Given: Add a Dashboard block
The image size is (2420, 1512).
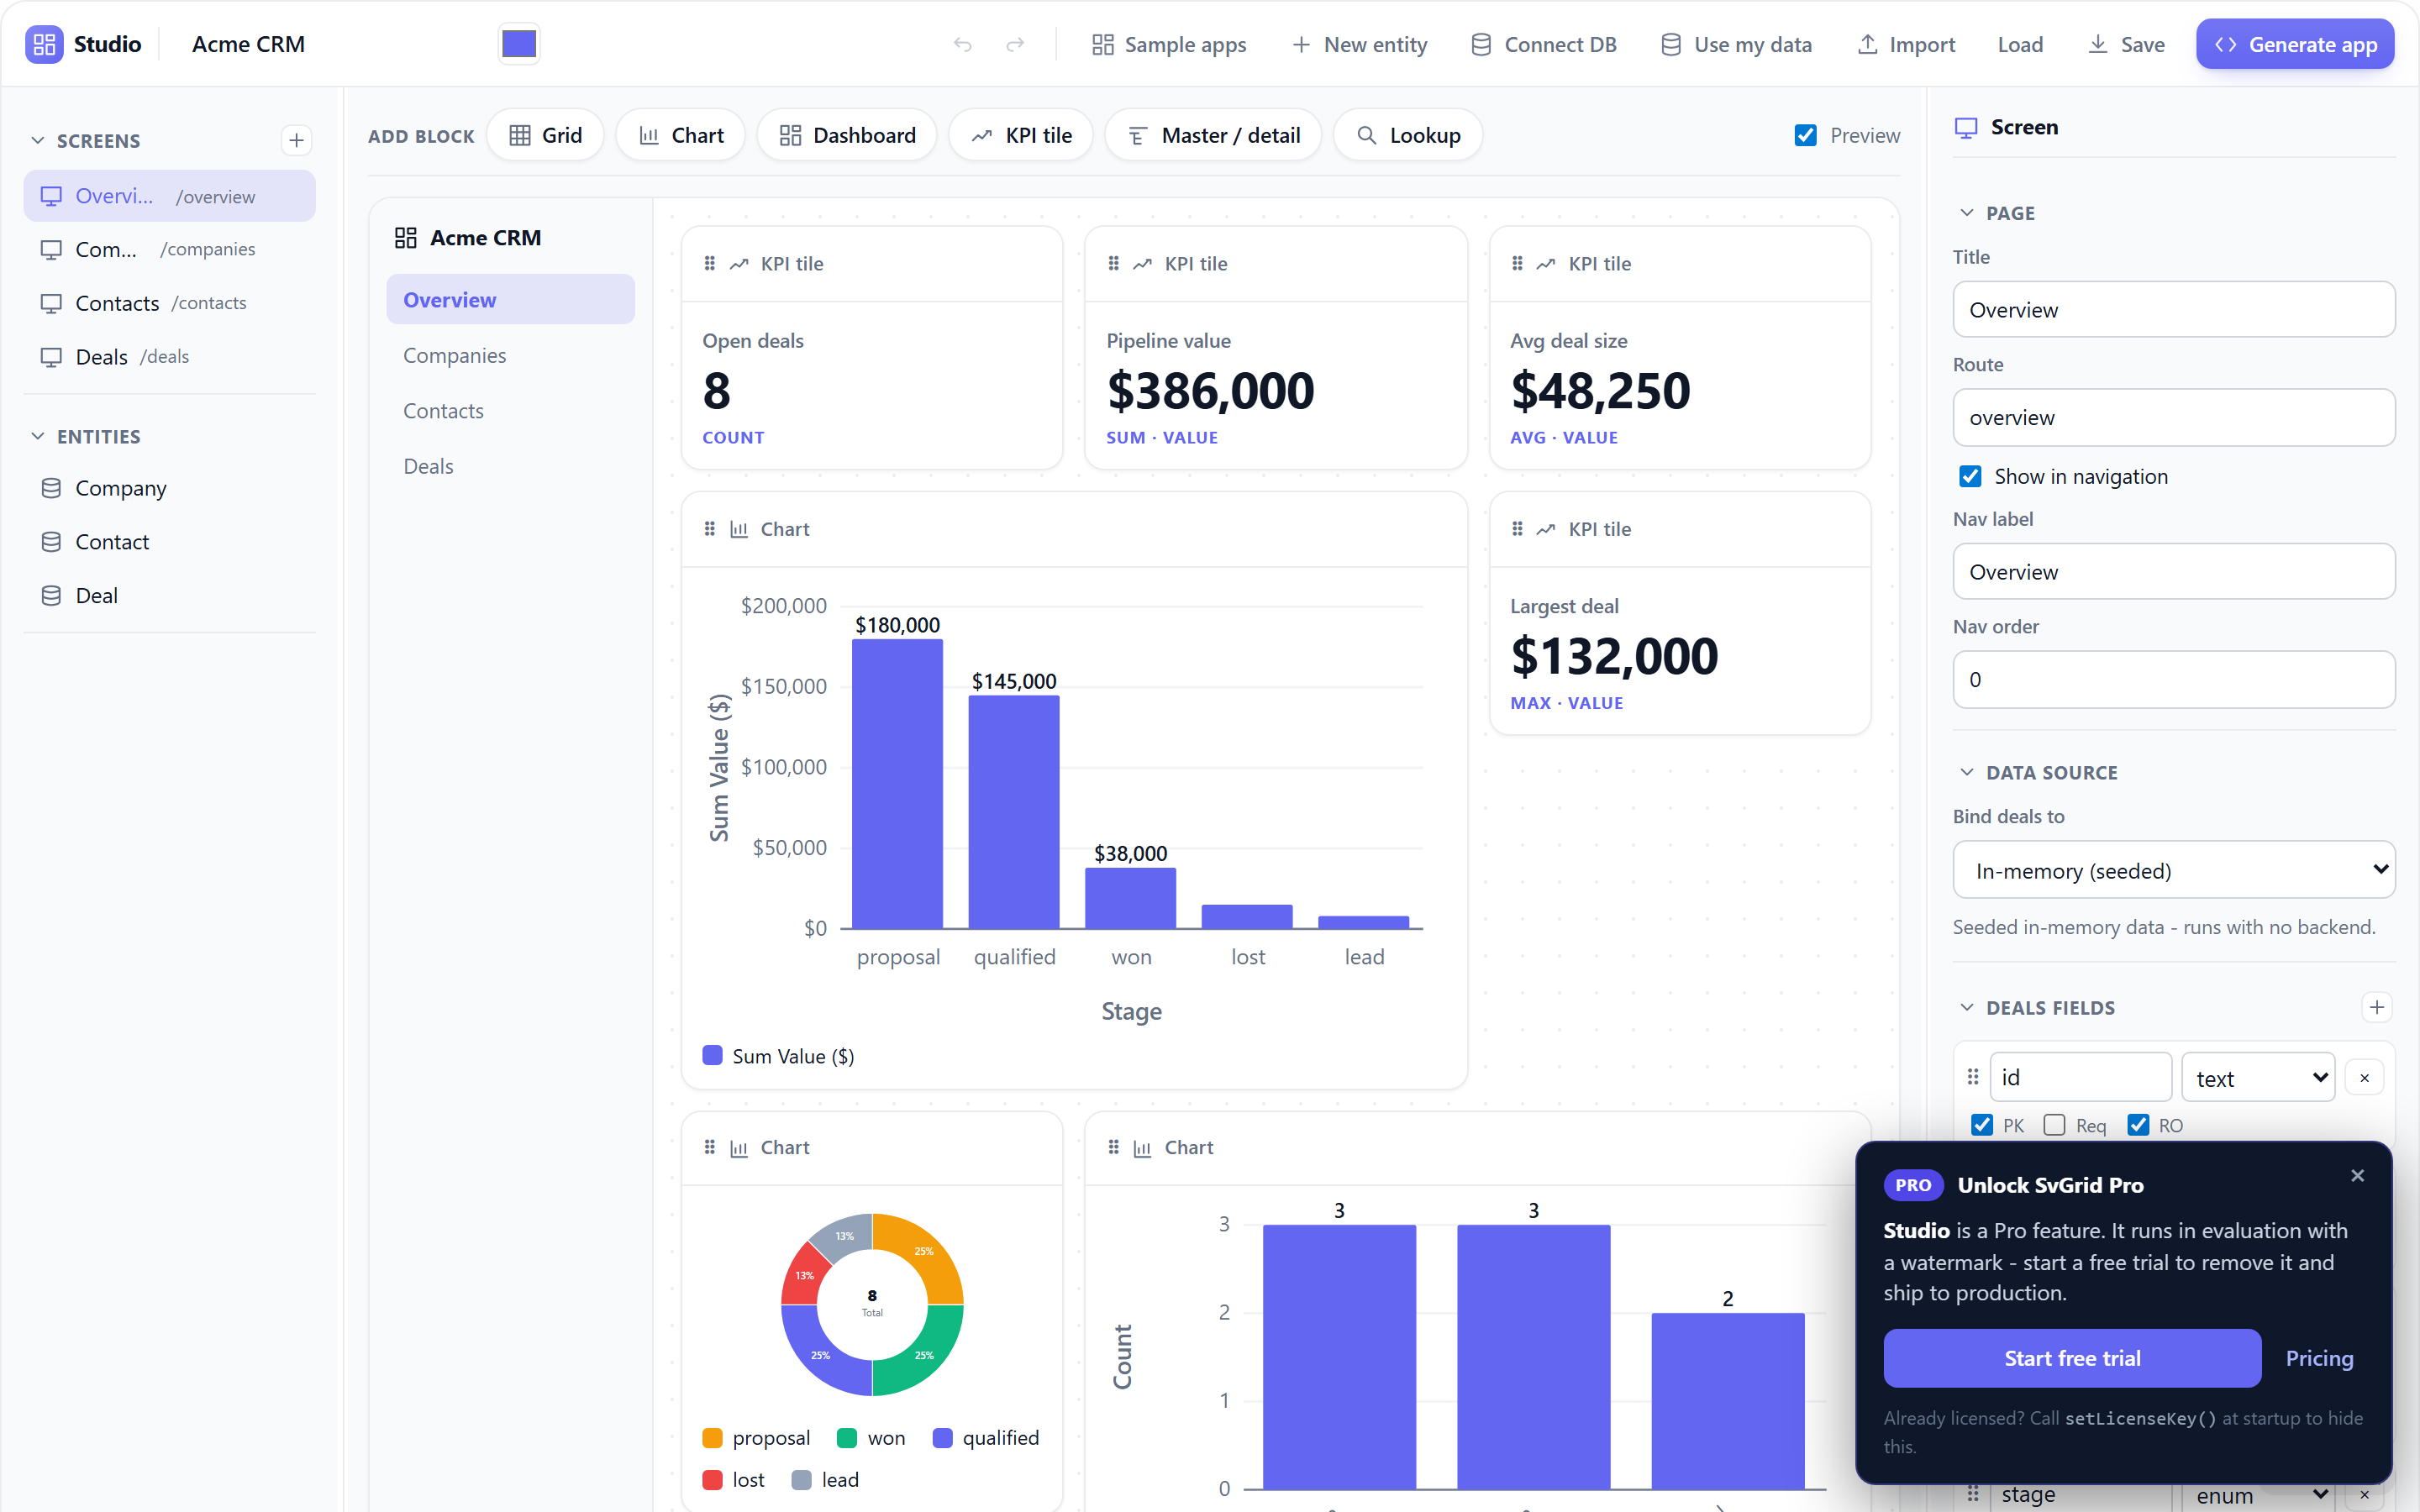Looking at the screenshot, I should point(847,135).
